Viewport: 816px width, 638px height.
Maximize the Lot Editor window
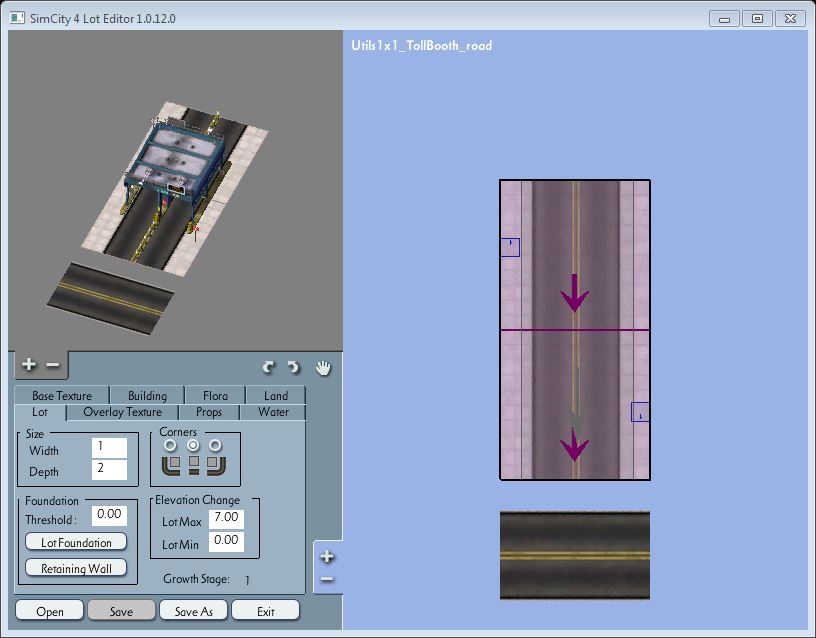tap(758, 19)
